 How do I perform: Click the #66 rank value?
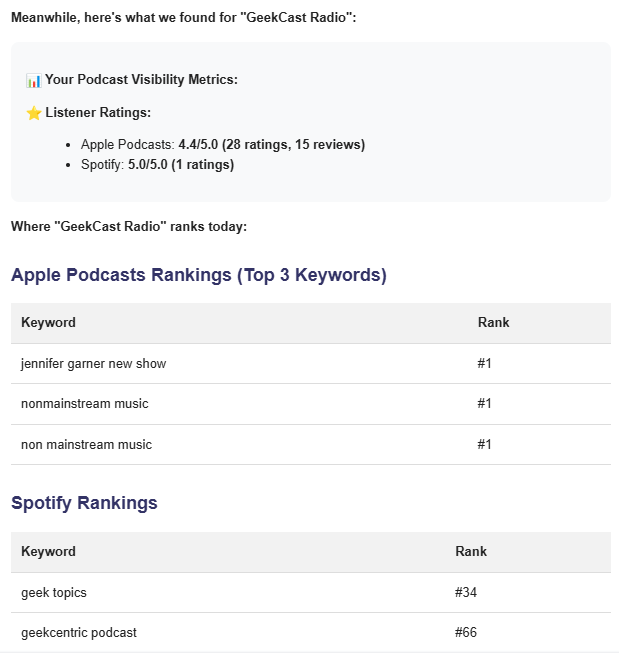(466, 632)
